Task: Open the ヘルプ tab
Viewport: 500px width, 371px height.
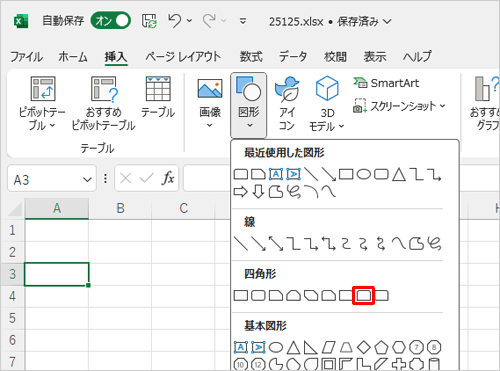Action: tap(417, 57)
